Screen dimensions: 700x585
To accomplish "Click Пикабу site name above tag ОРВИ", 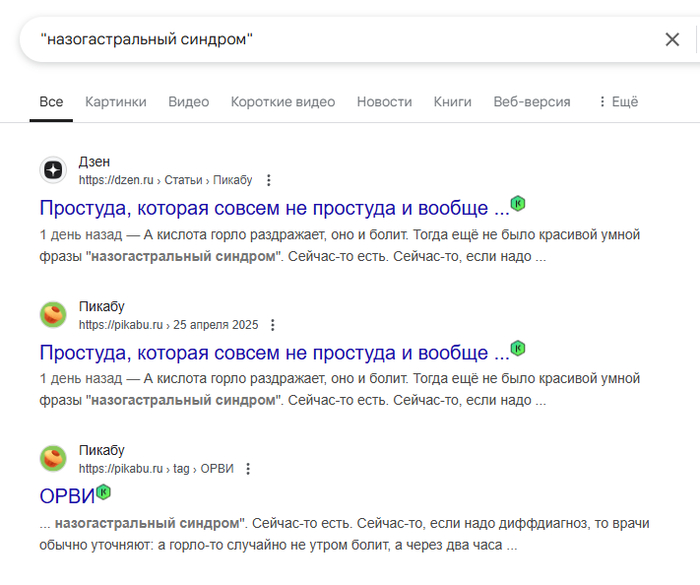I will coord(101,450).
